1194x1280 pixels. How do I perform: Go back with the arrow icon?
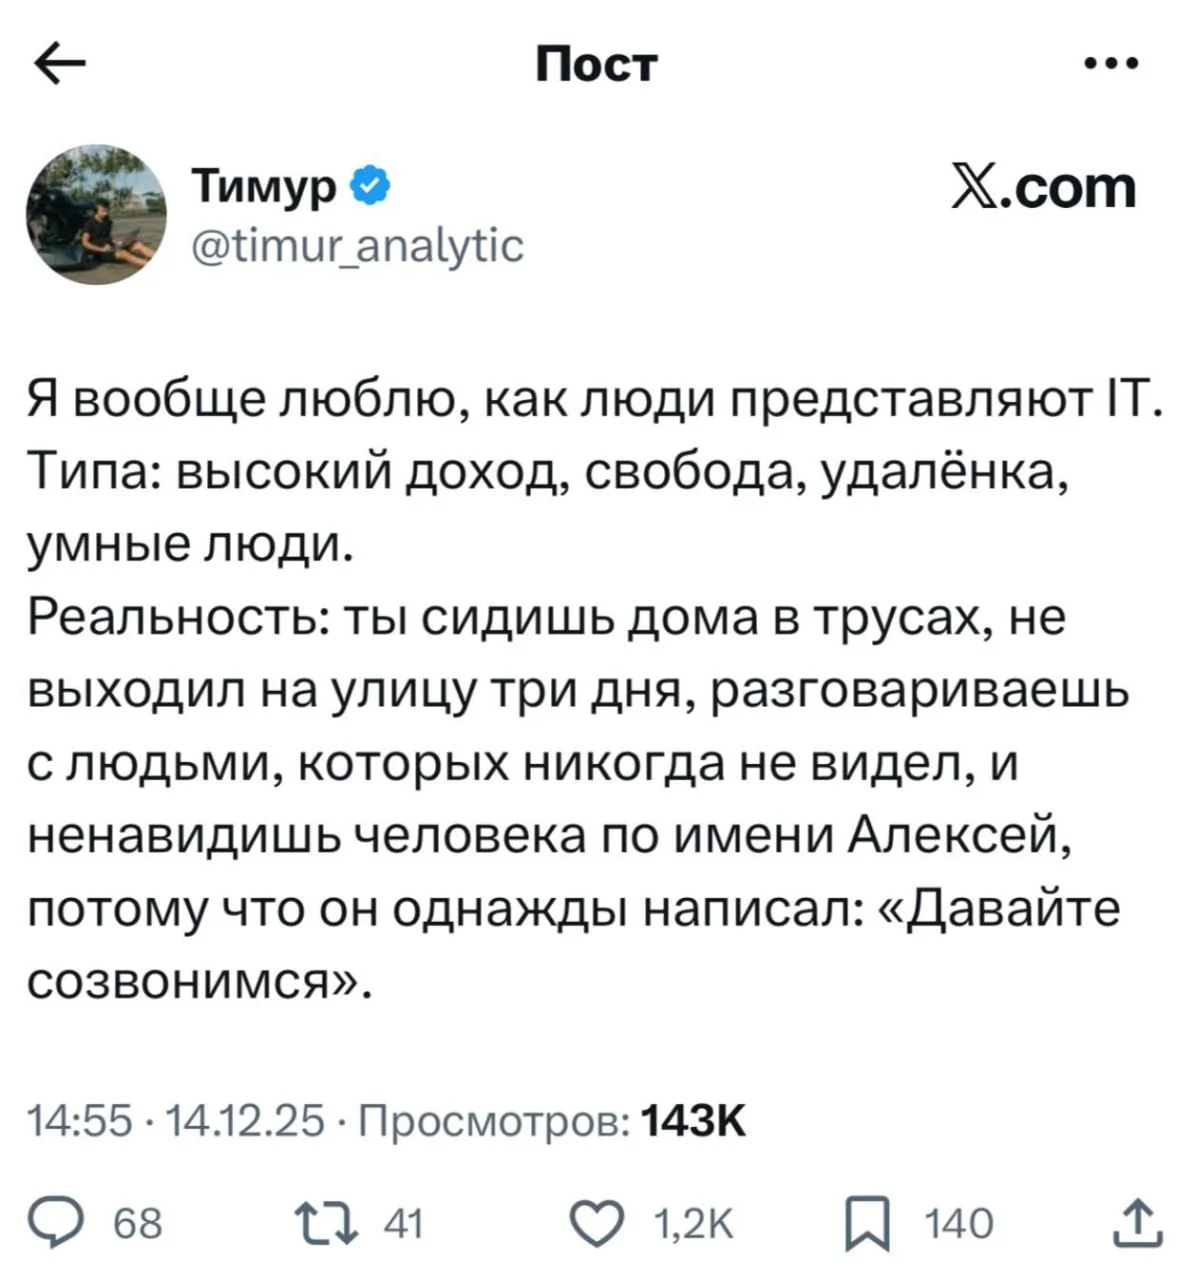[x=60, y=64]
